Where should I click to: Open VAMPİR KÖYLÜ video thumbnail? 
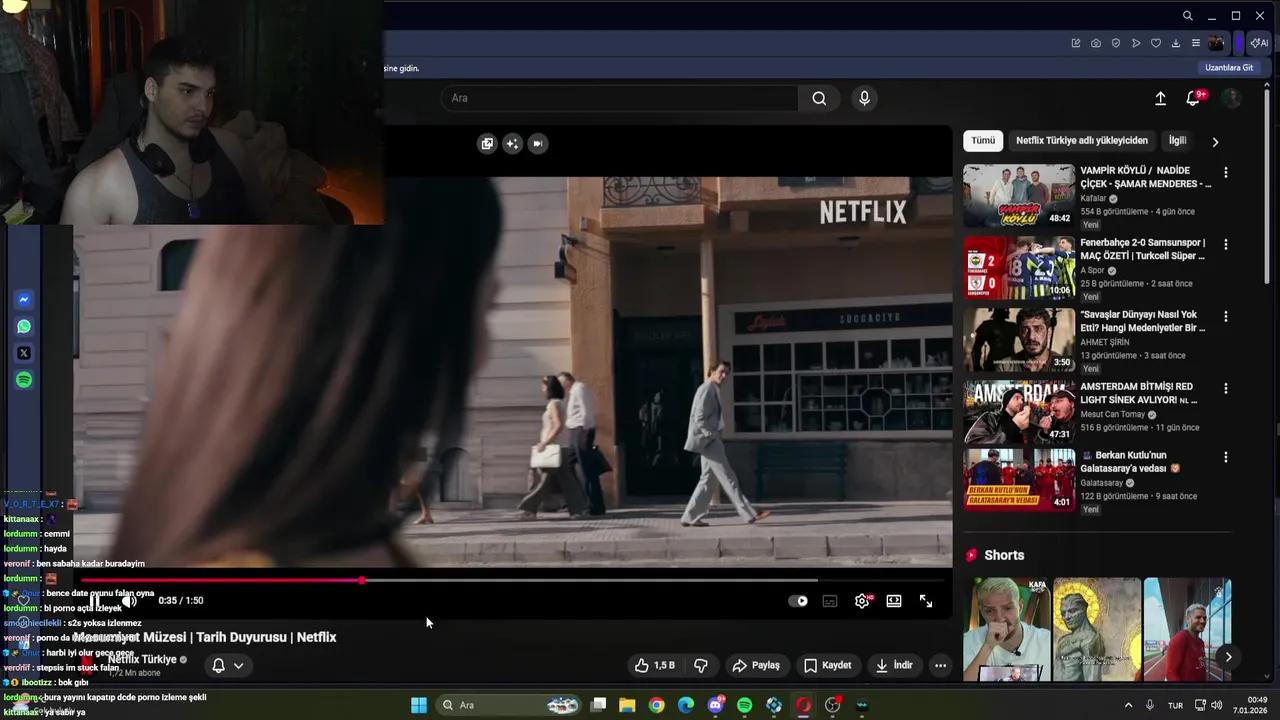(1019, 196)
